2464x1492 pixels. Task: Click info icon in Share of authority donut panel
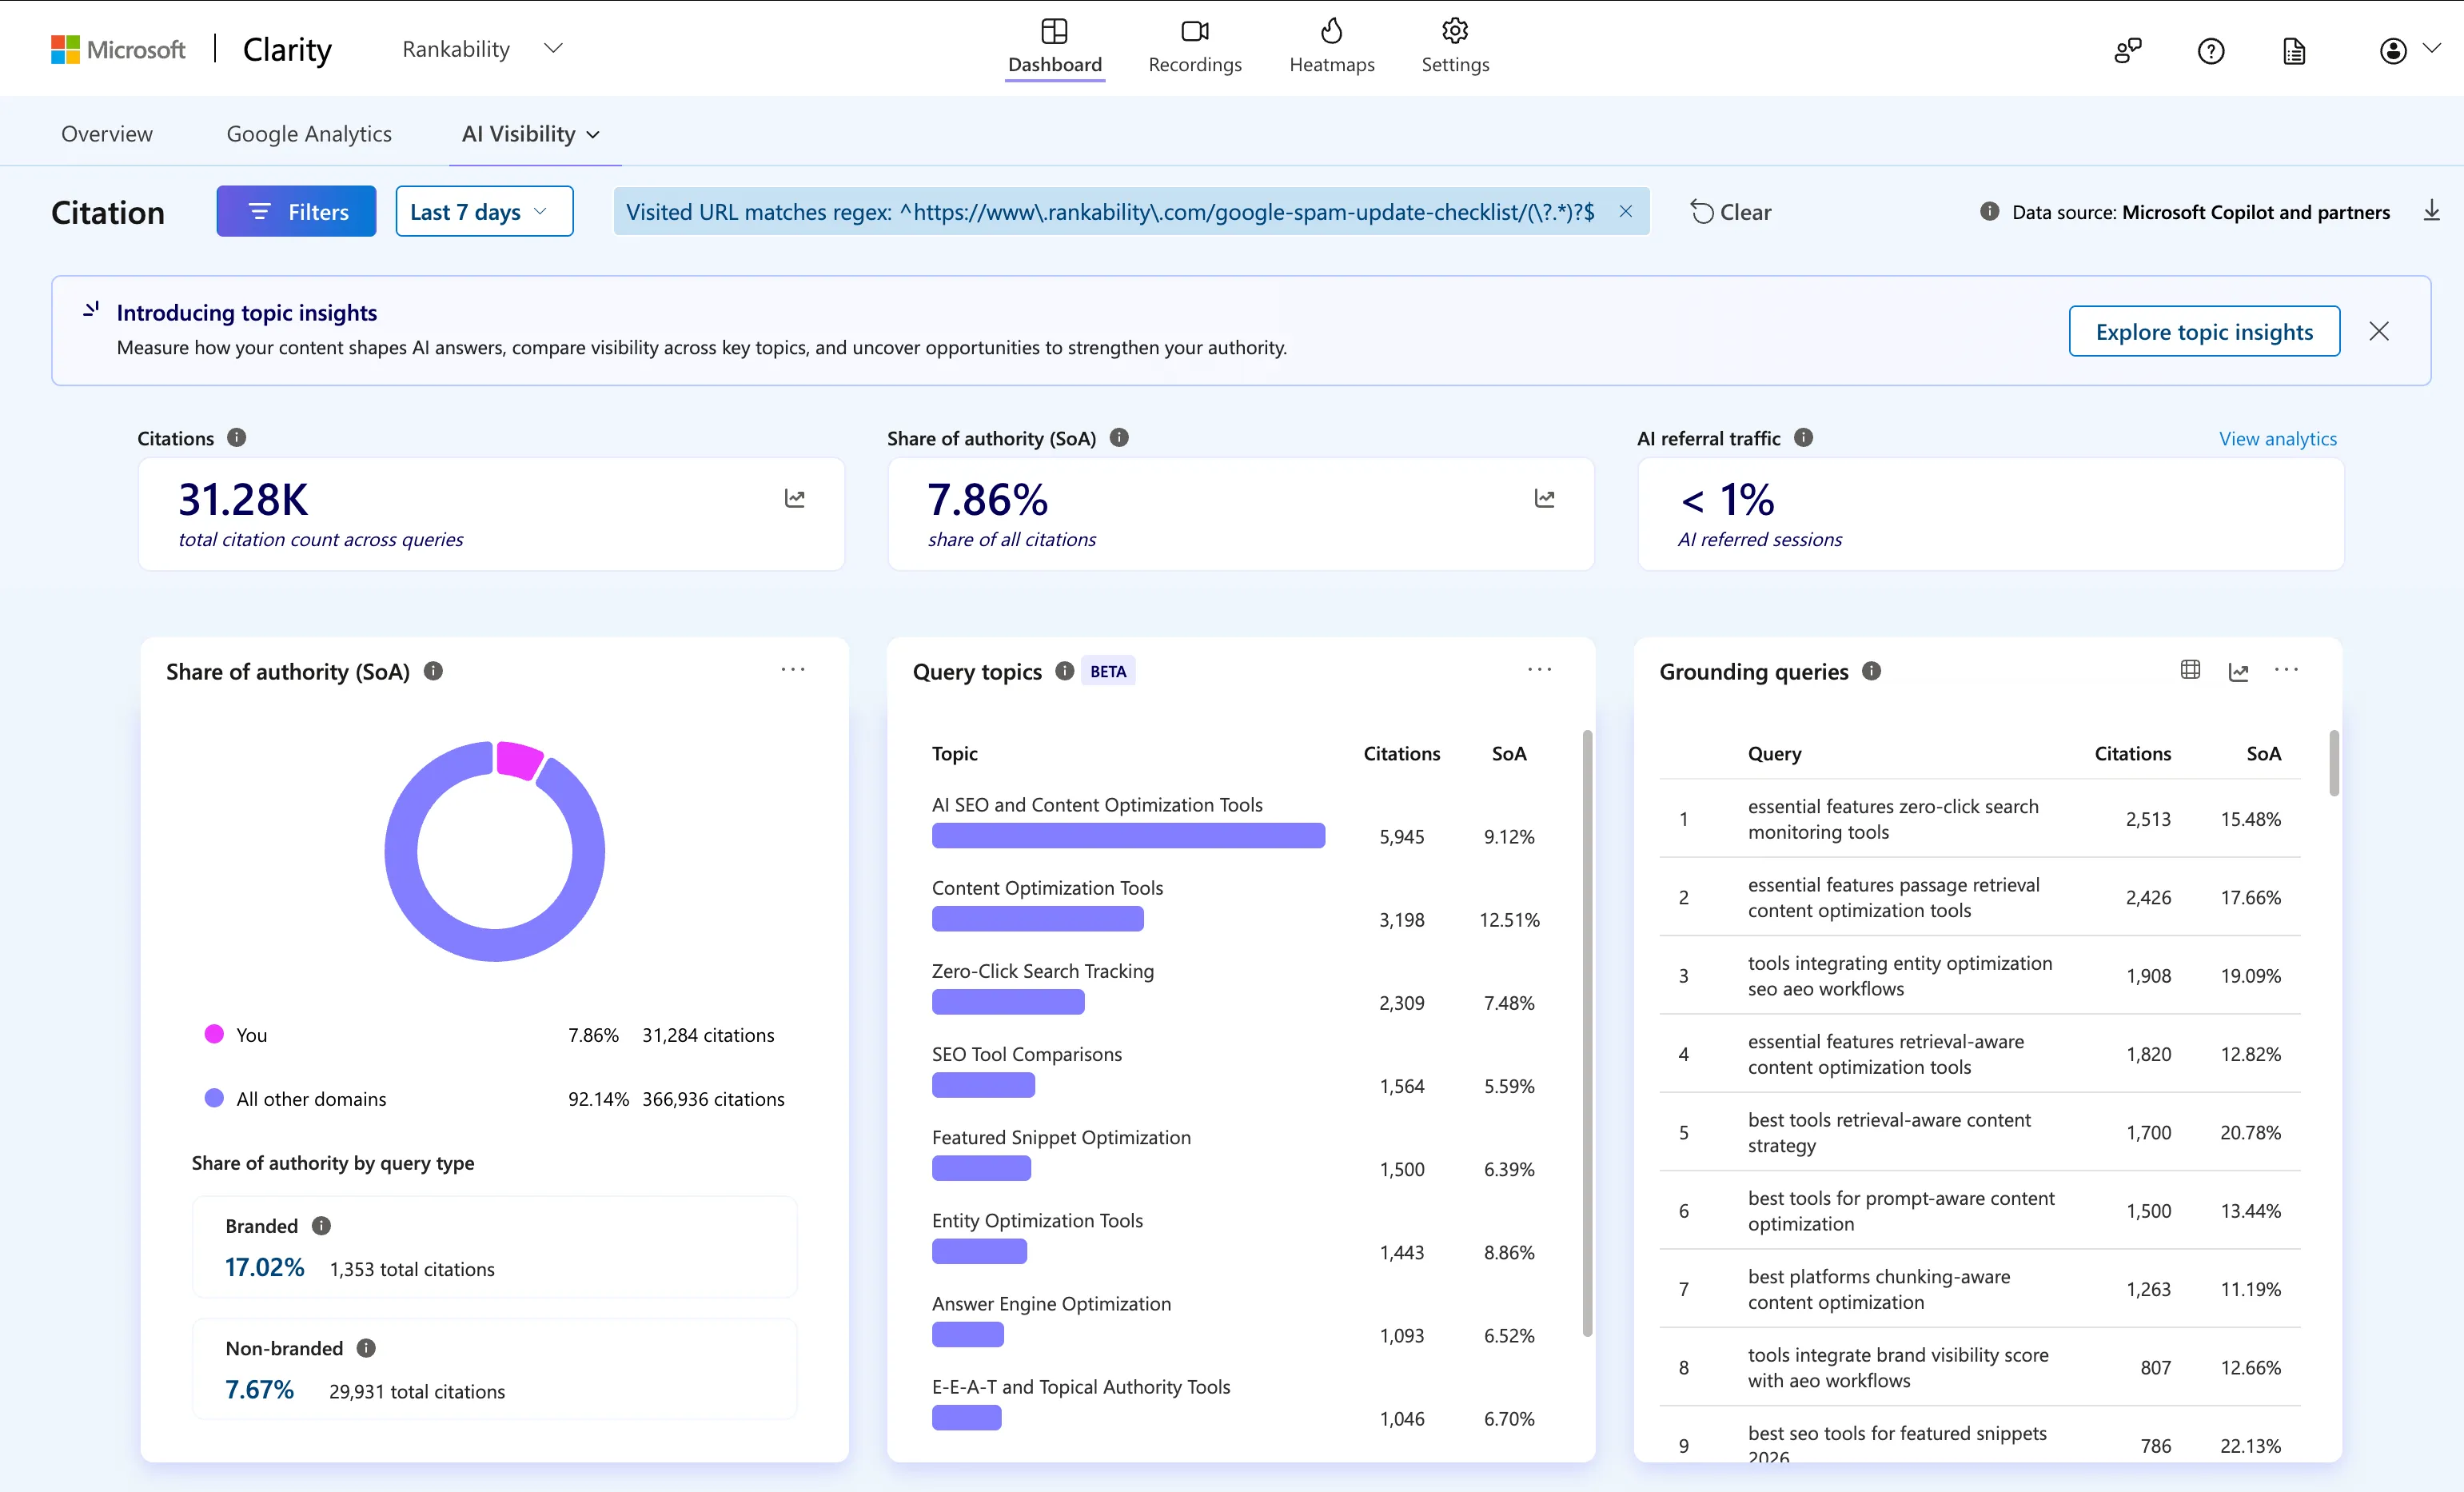point(433,671)
